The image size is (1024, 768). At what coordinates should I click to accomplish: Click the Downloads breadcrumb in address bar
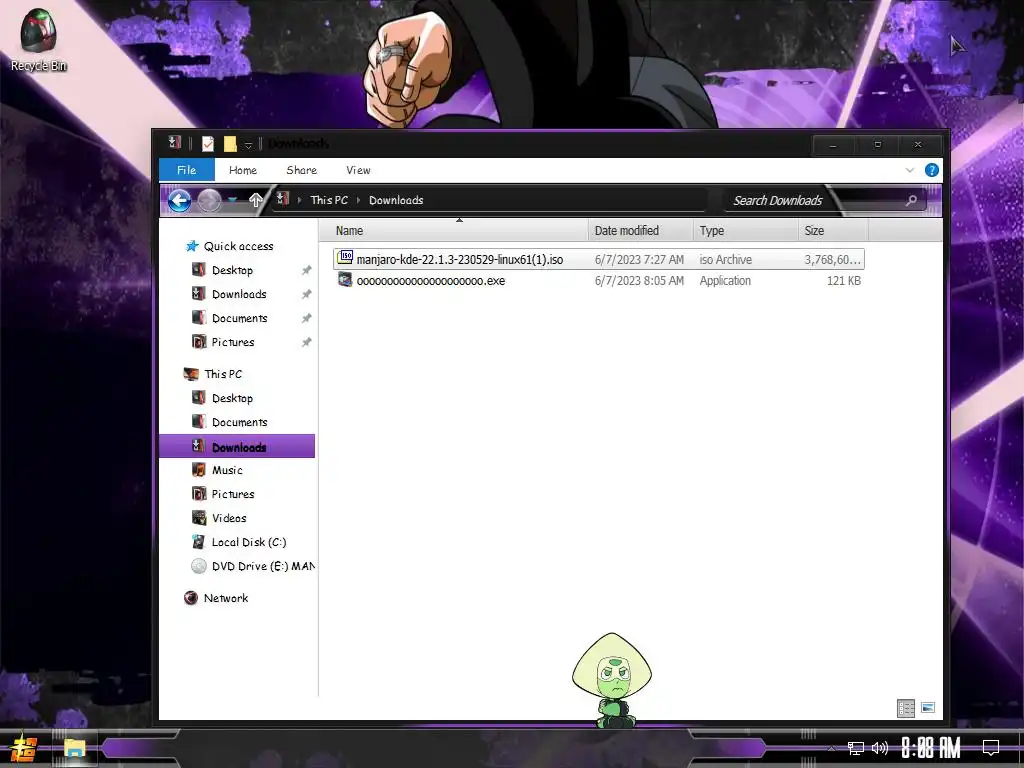(396, 200)
